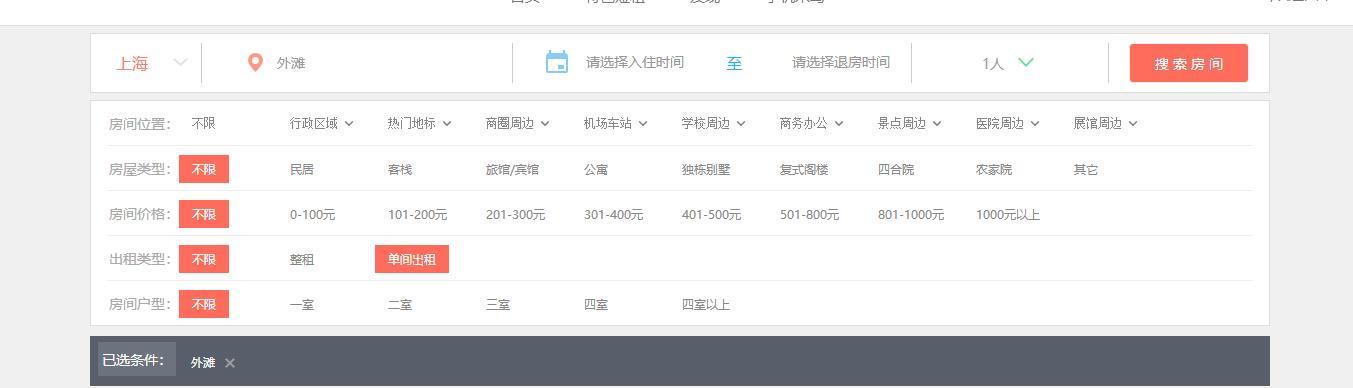Choose the 三室 room layout
The width and height of the screenshot is (1353, 388).
498,305
